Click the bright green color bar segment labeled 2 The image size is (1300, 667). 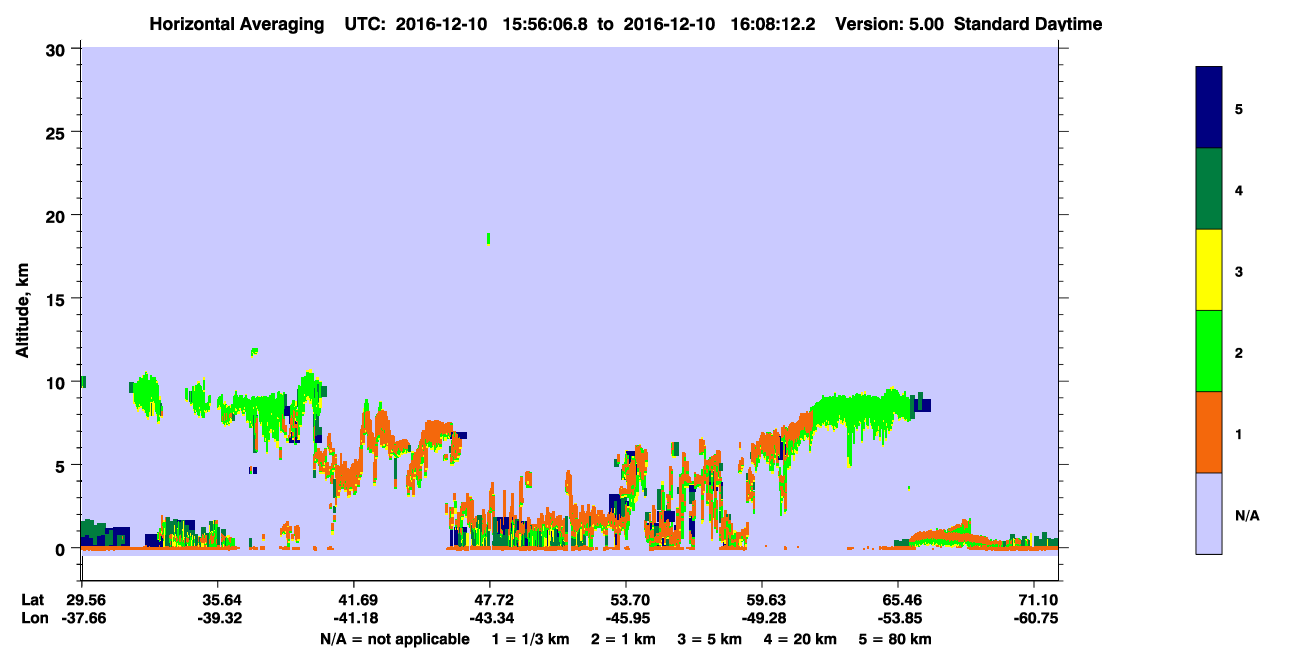1209,351
